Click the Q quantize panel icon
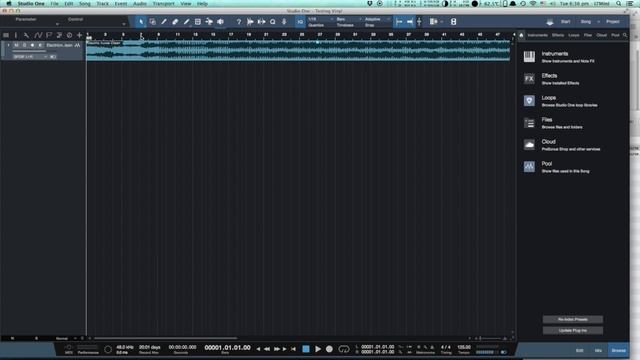Viewport: 640px width, 360px height. coord(273,22)
